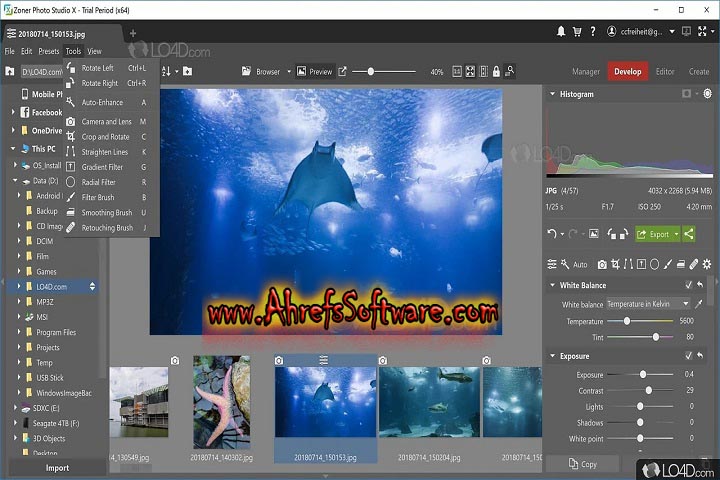
Task: Open the Export dropdown arrow
Action: point(676,234)
